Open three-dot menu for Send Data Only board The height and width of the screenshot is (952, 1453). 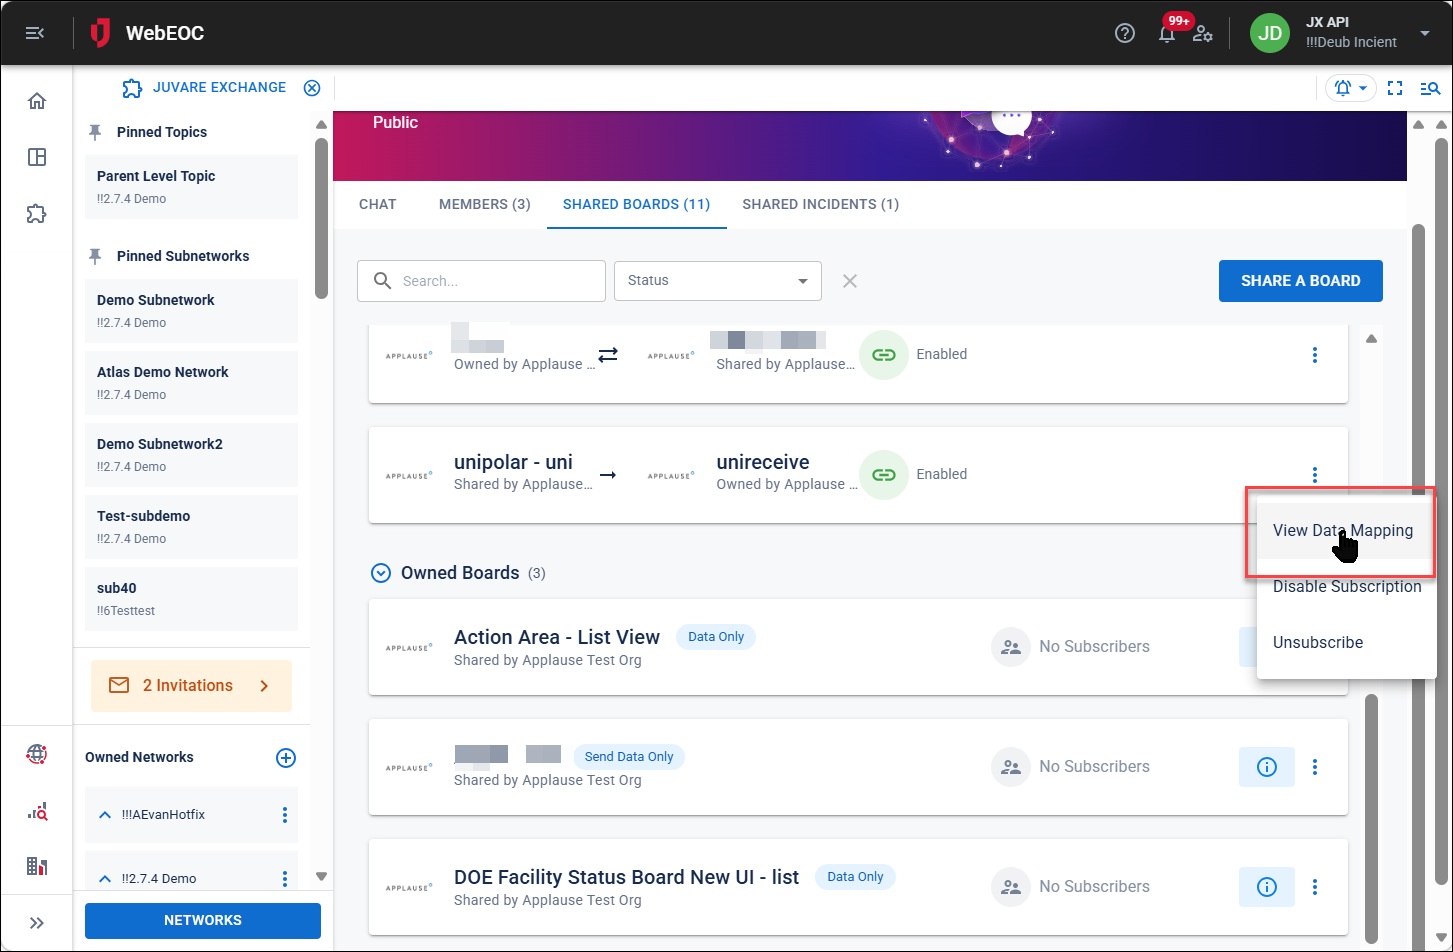pos(1315,767)
